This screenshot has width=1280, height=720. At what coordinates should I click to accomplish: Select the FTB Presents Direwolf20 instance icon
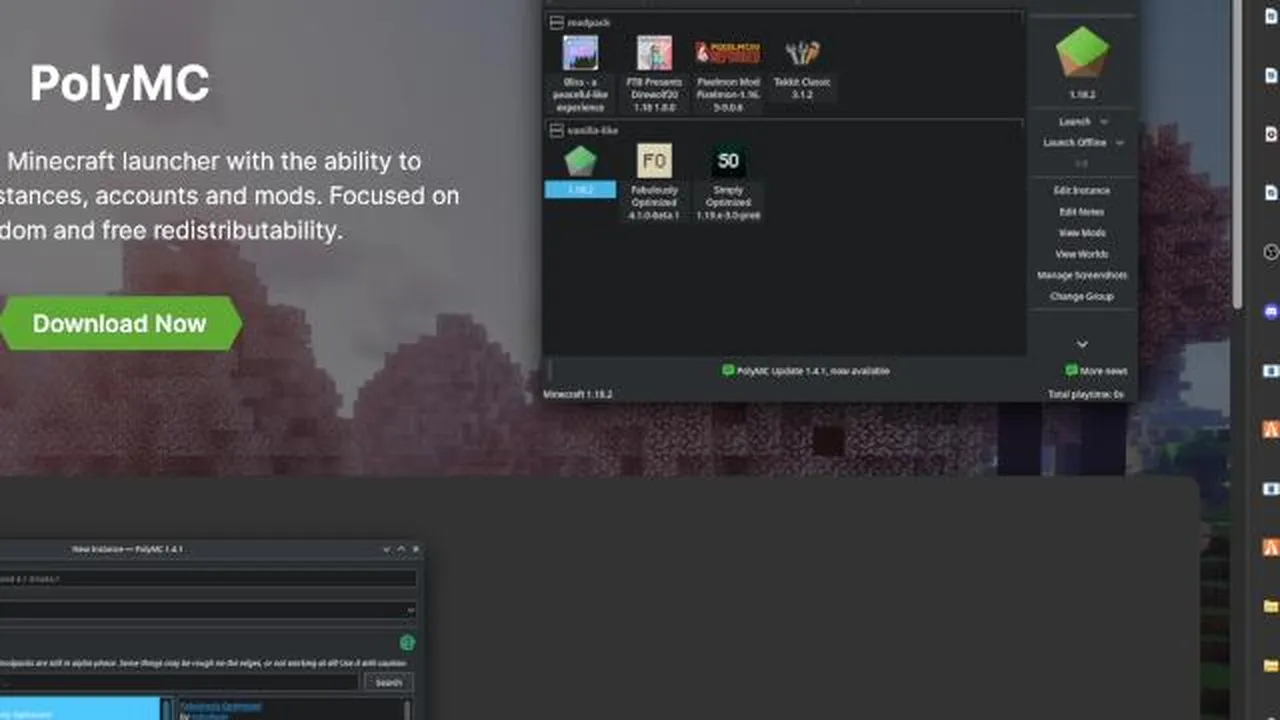655,53
